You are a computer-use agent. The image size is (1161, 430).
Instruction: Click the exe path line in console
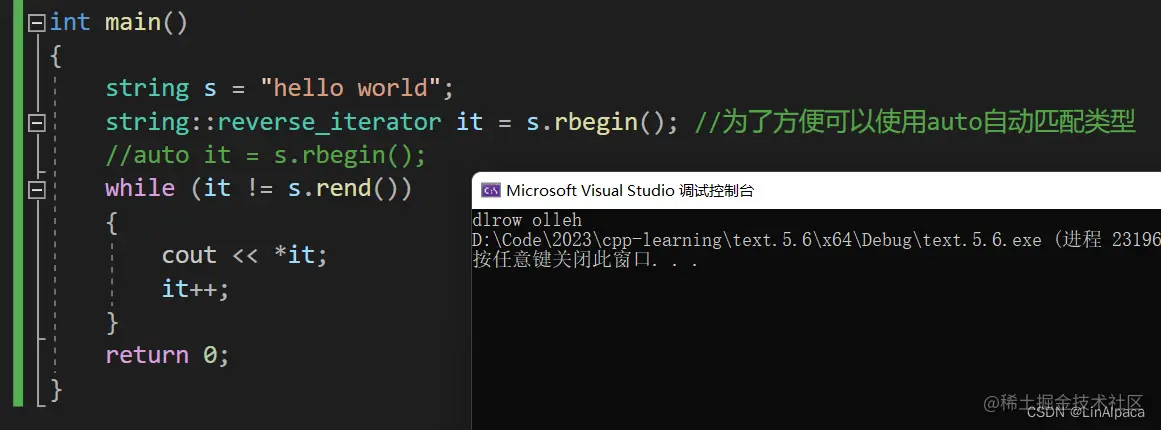(x=816, y=240)
